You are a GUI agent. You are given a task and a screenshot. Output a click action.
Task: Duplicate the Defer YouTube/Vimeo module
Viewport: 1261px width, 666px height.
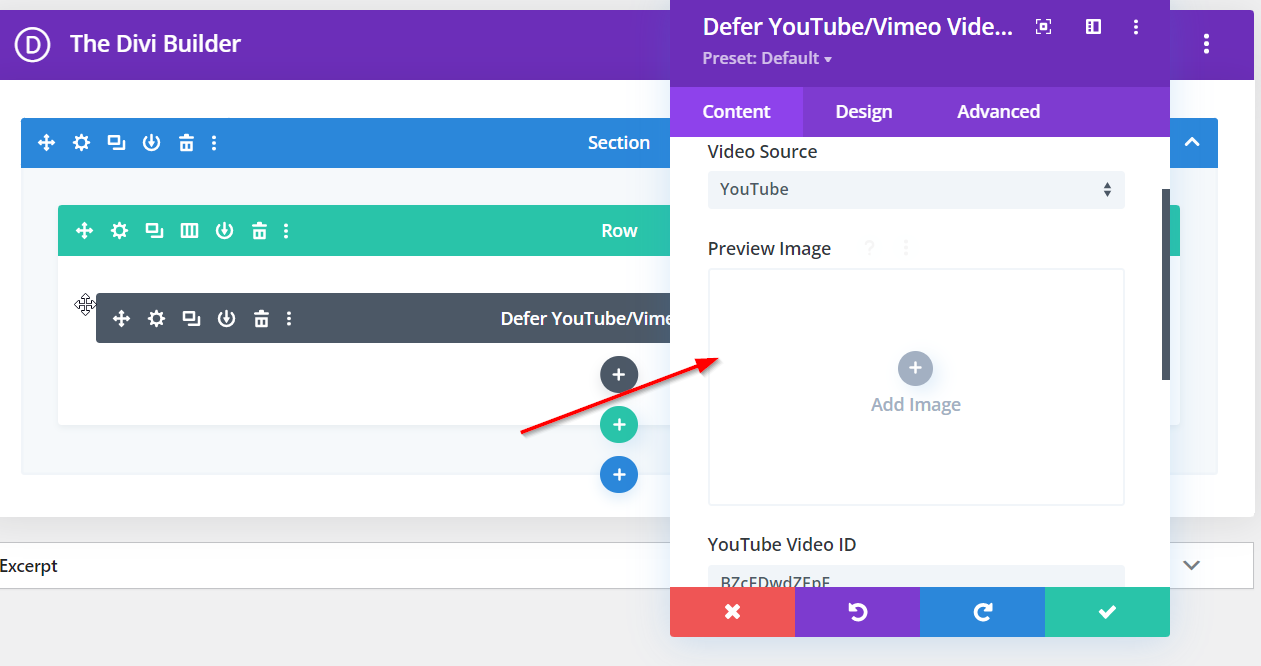click(191, 318)
